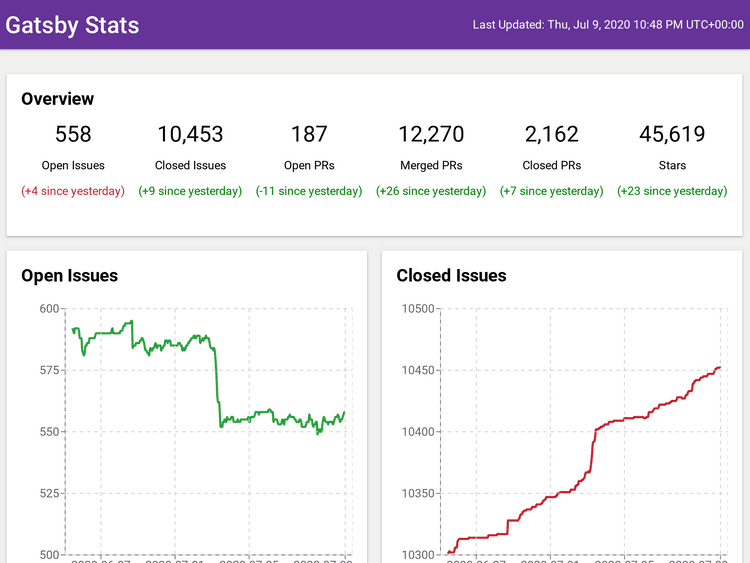Viewport: 750px width, 563px height.
Task: Click the '+9 since yesterday' text
Action: pos(190,191)
